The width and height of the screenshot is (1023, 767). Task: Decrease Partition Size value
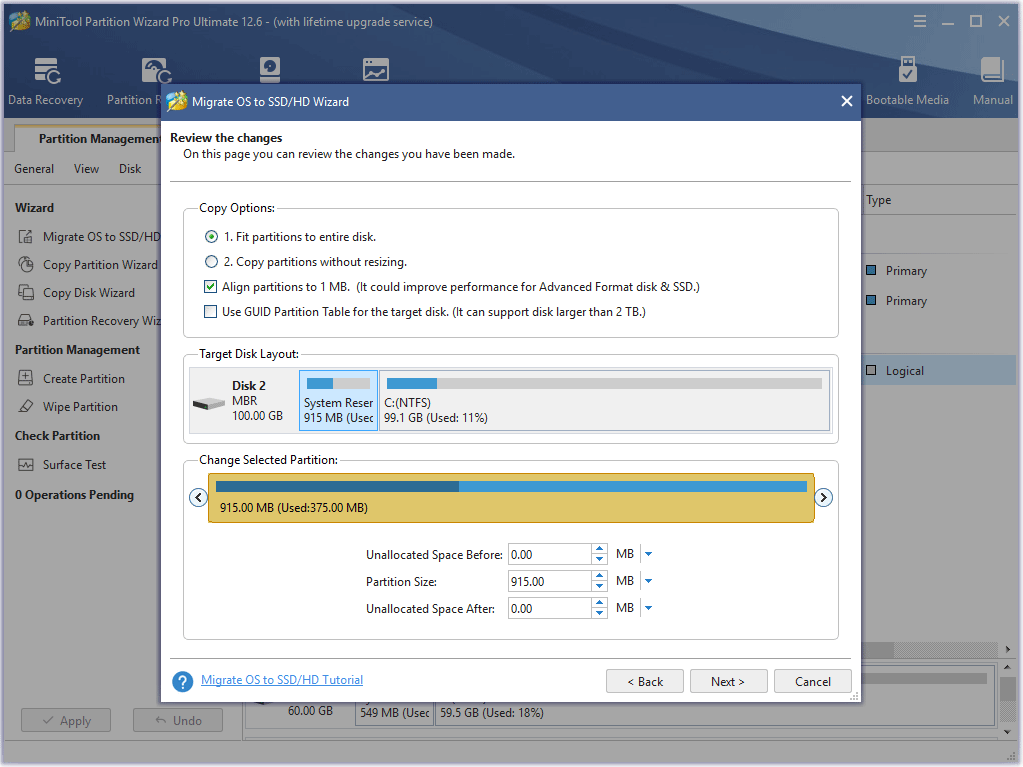coord(600,586)
